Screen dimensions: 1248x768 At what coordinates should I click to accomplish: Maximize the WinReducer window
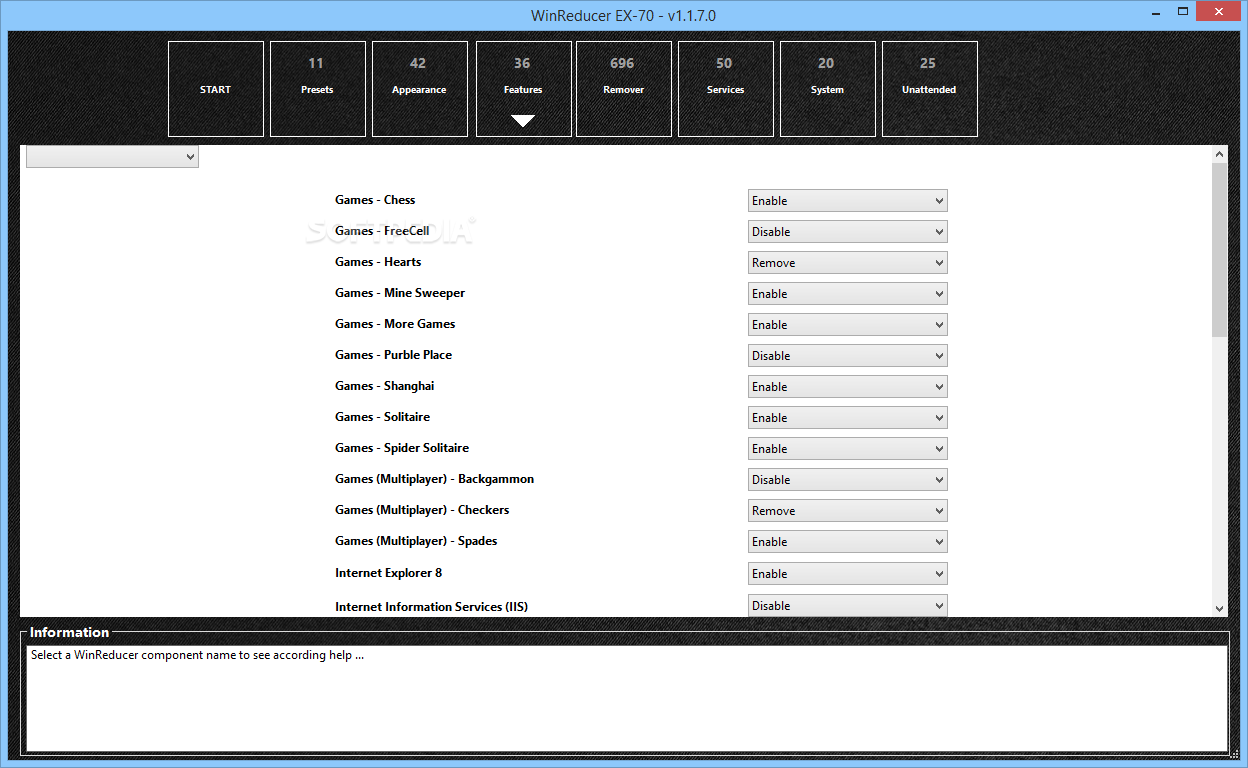pyautogui.click(x=1183, y=11)
